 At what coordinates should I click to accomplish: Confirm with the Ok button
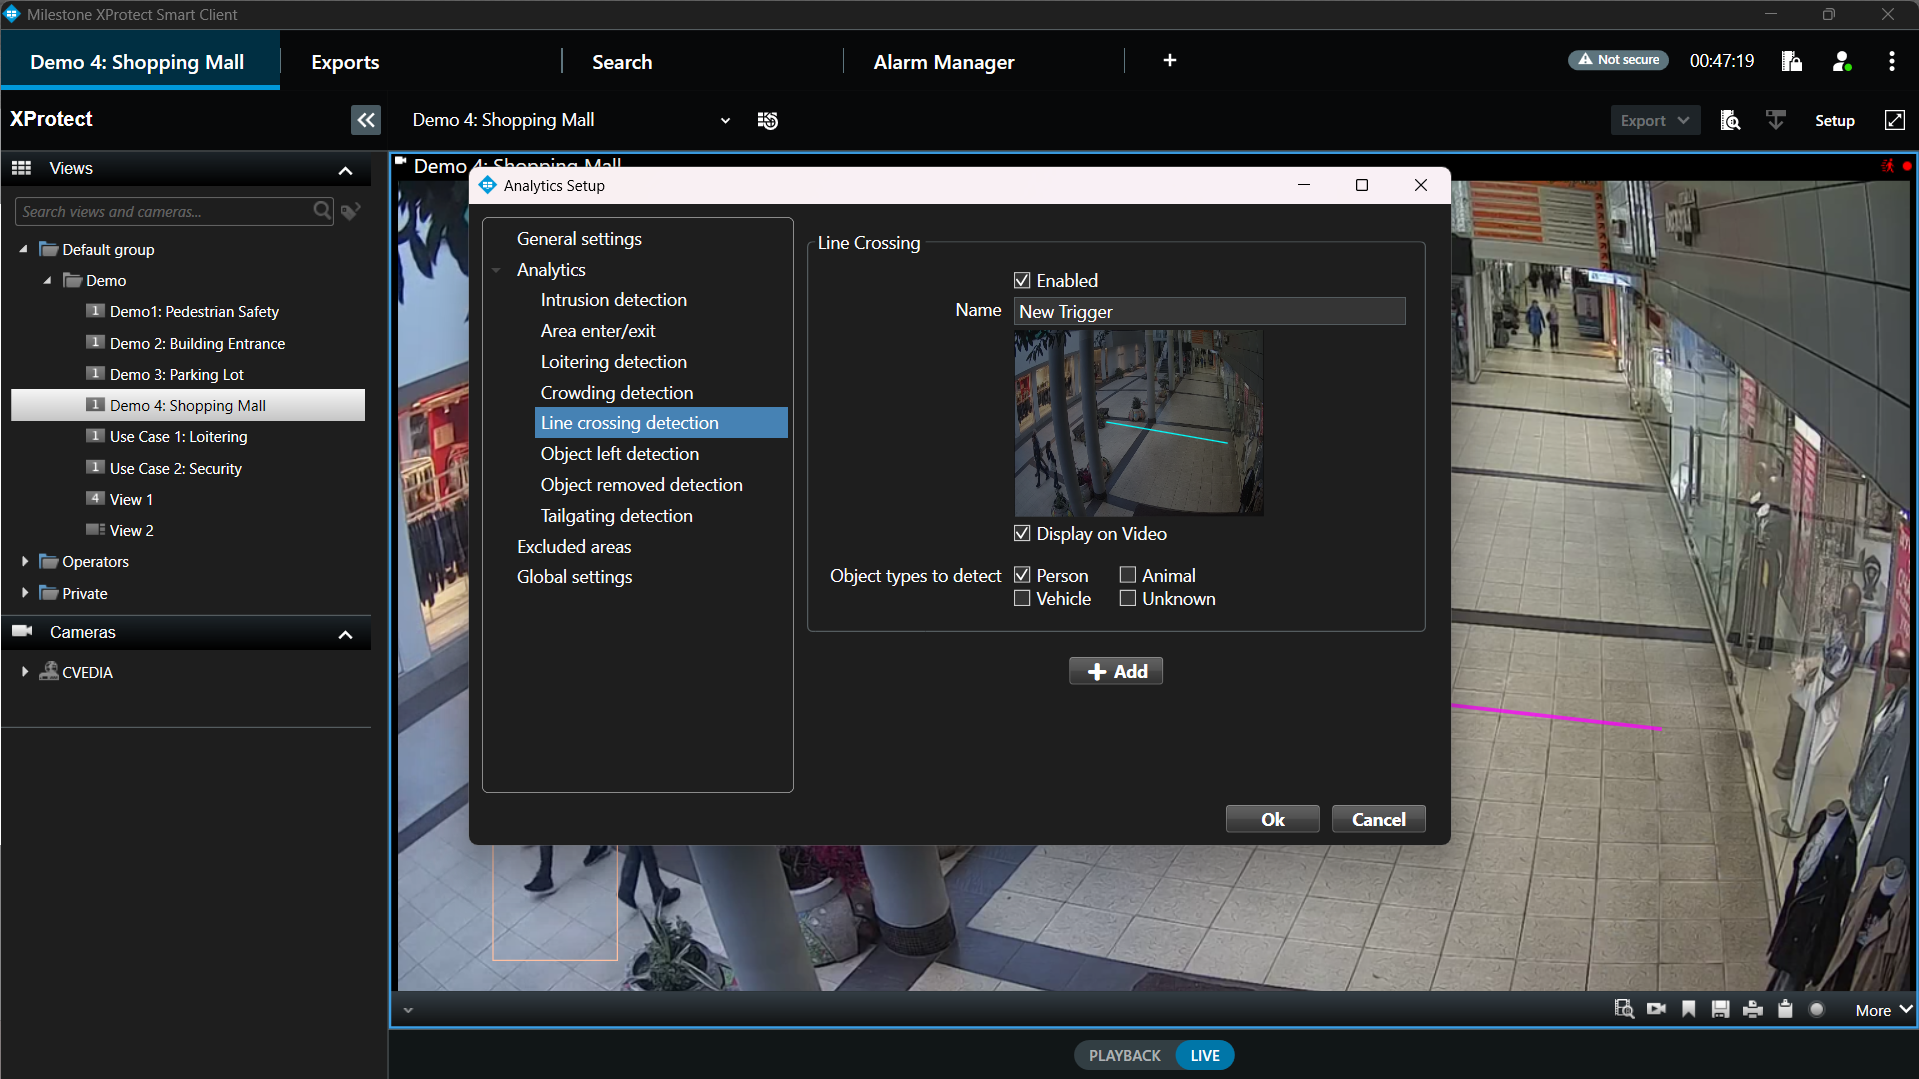(1272, 819)
